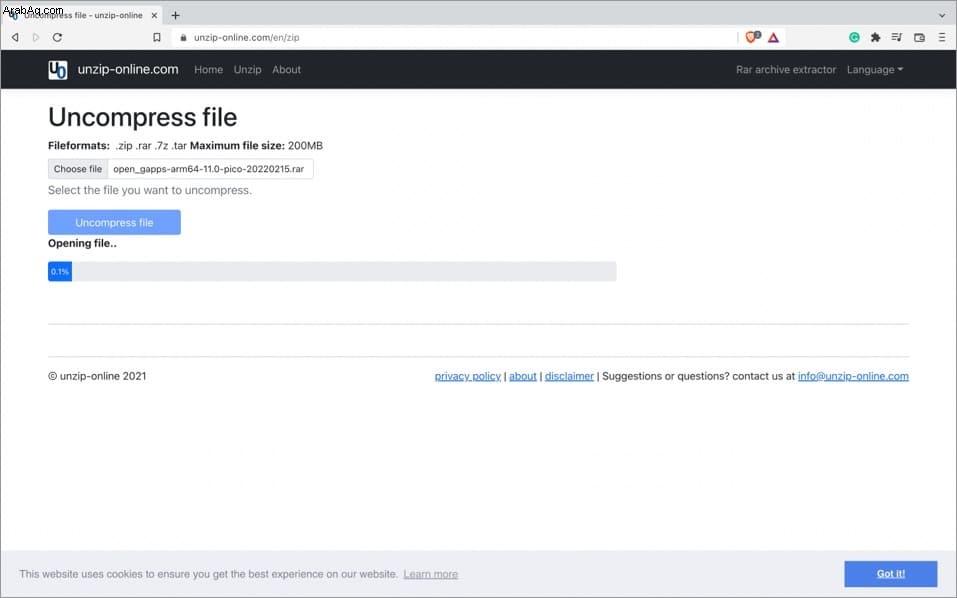Open the browser hamburger menu
The image size is (957, 598).
point(942,37)
